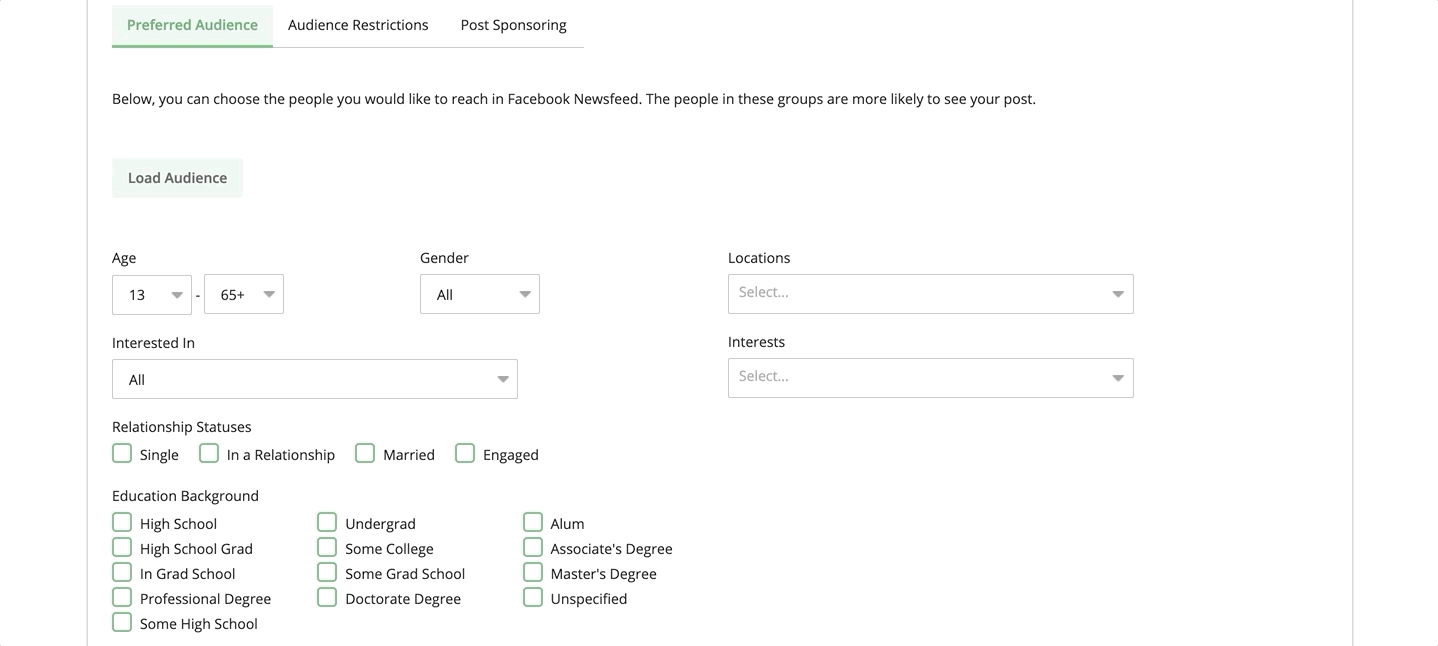The image size is (1438, 646).
Task: Check the Married relationship status
Action: click(365, 453)
